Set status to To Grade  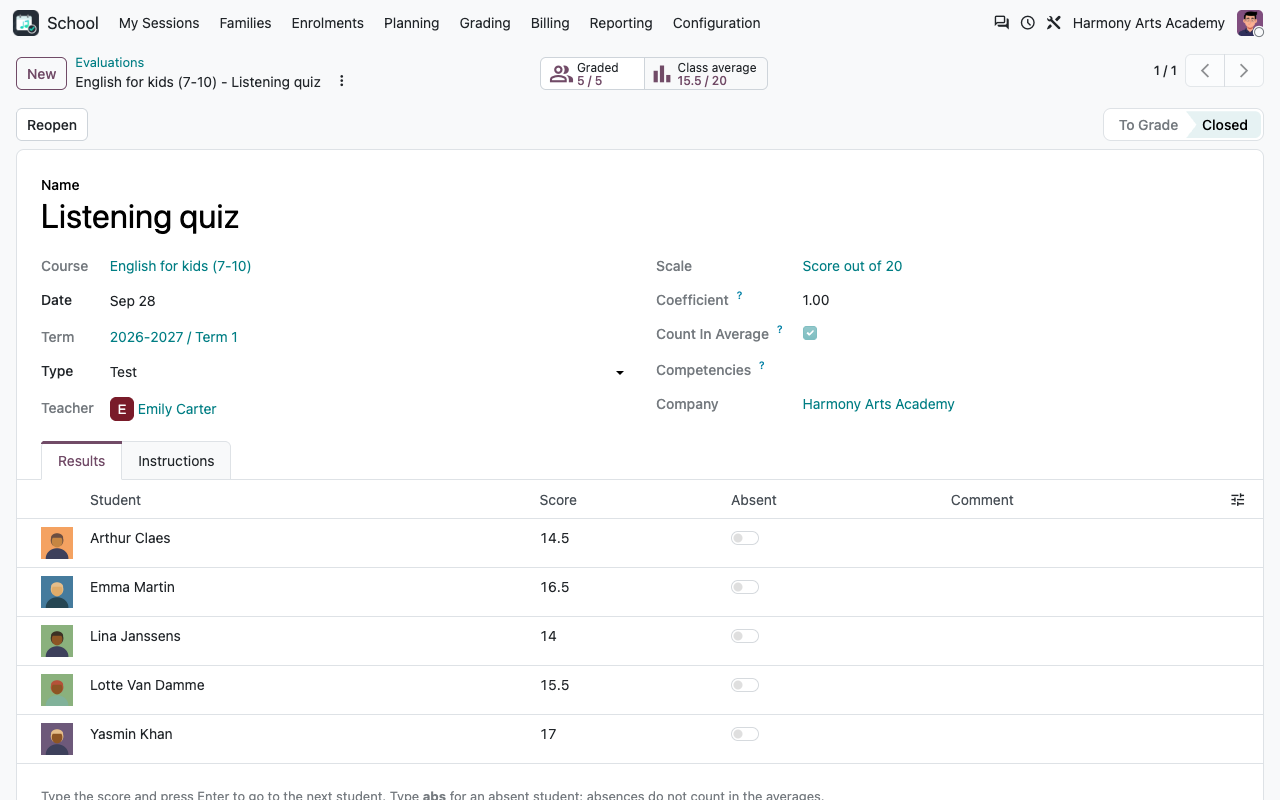(1148, 125)
